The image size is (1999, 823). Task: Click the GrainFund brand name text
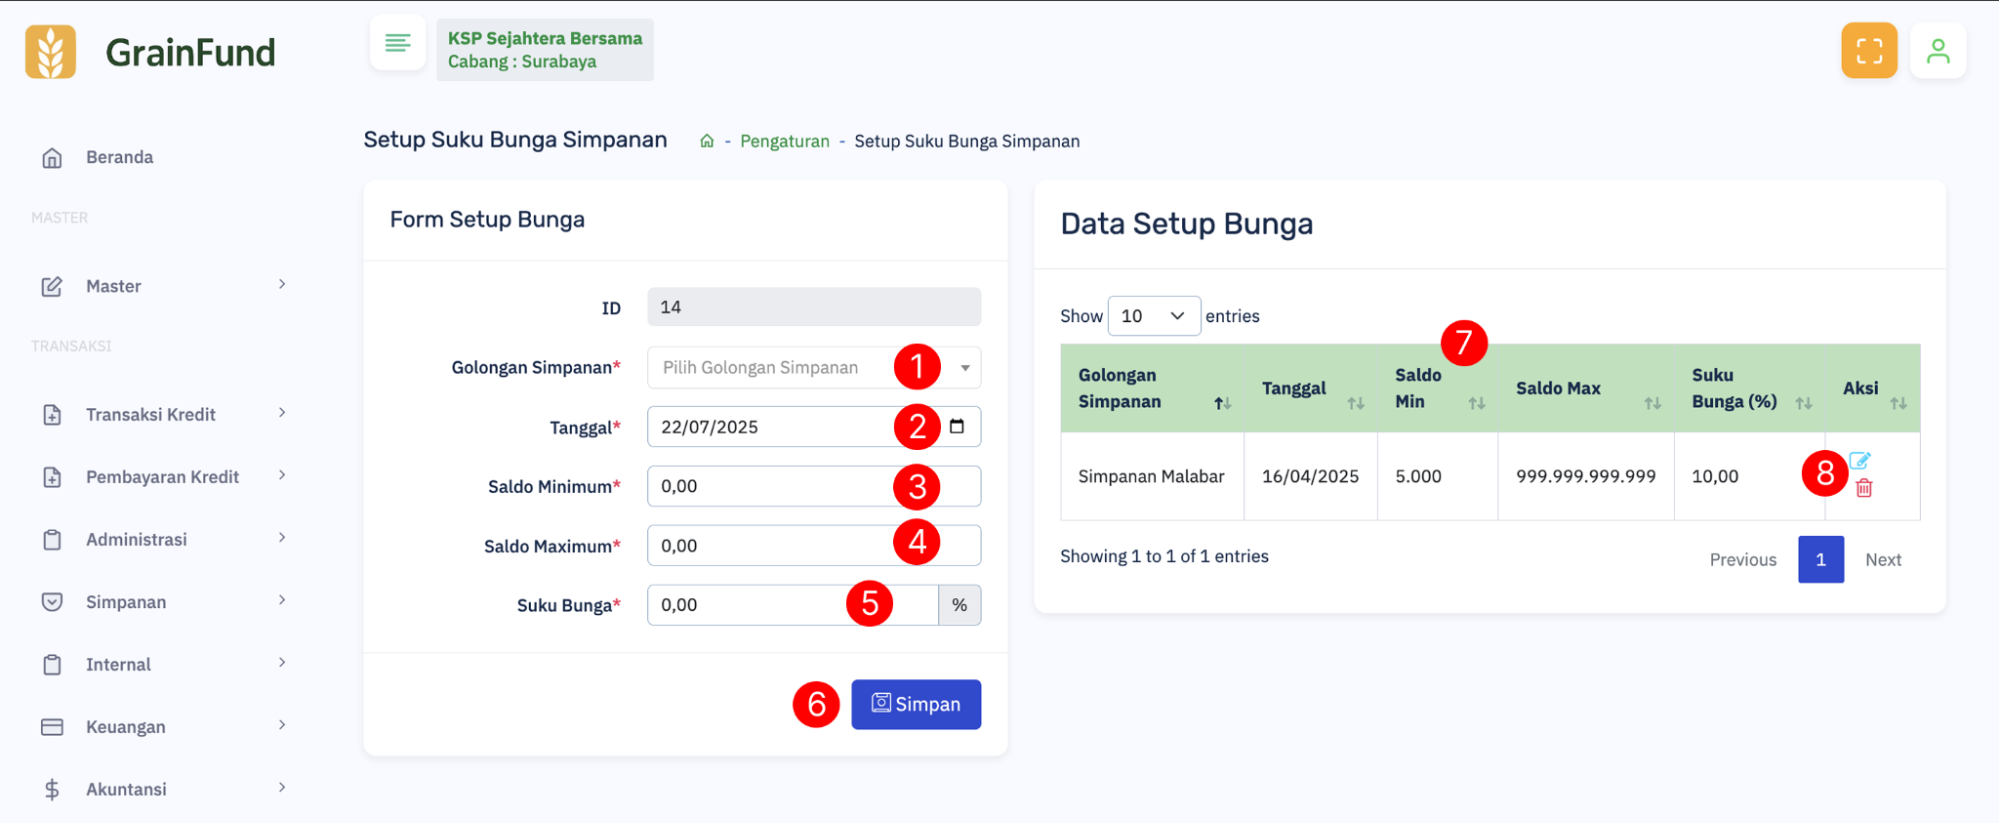(x=190, y=52)
